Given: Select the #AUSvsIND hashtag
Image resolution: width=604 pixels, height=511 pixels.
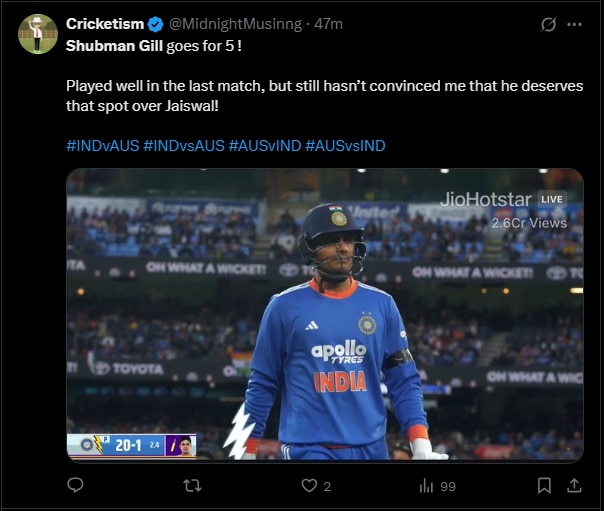Looking at the screenshot, I should pos(345,146).
